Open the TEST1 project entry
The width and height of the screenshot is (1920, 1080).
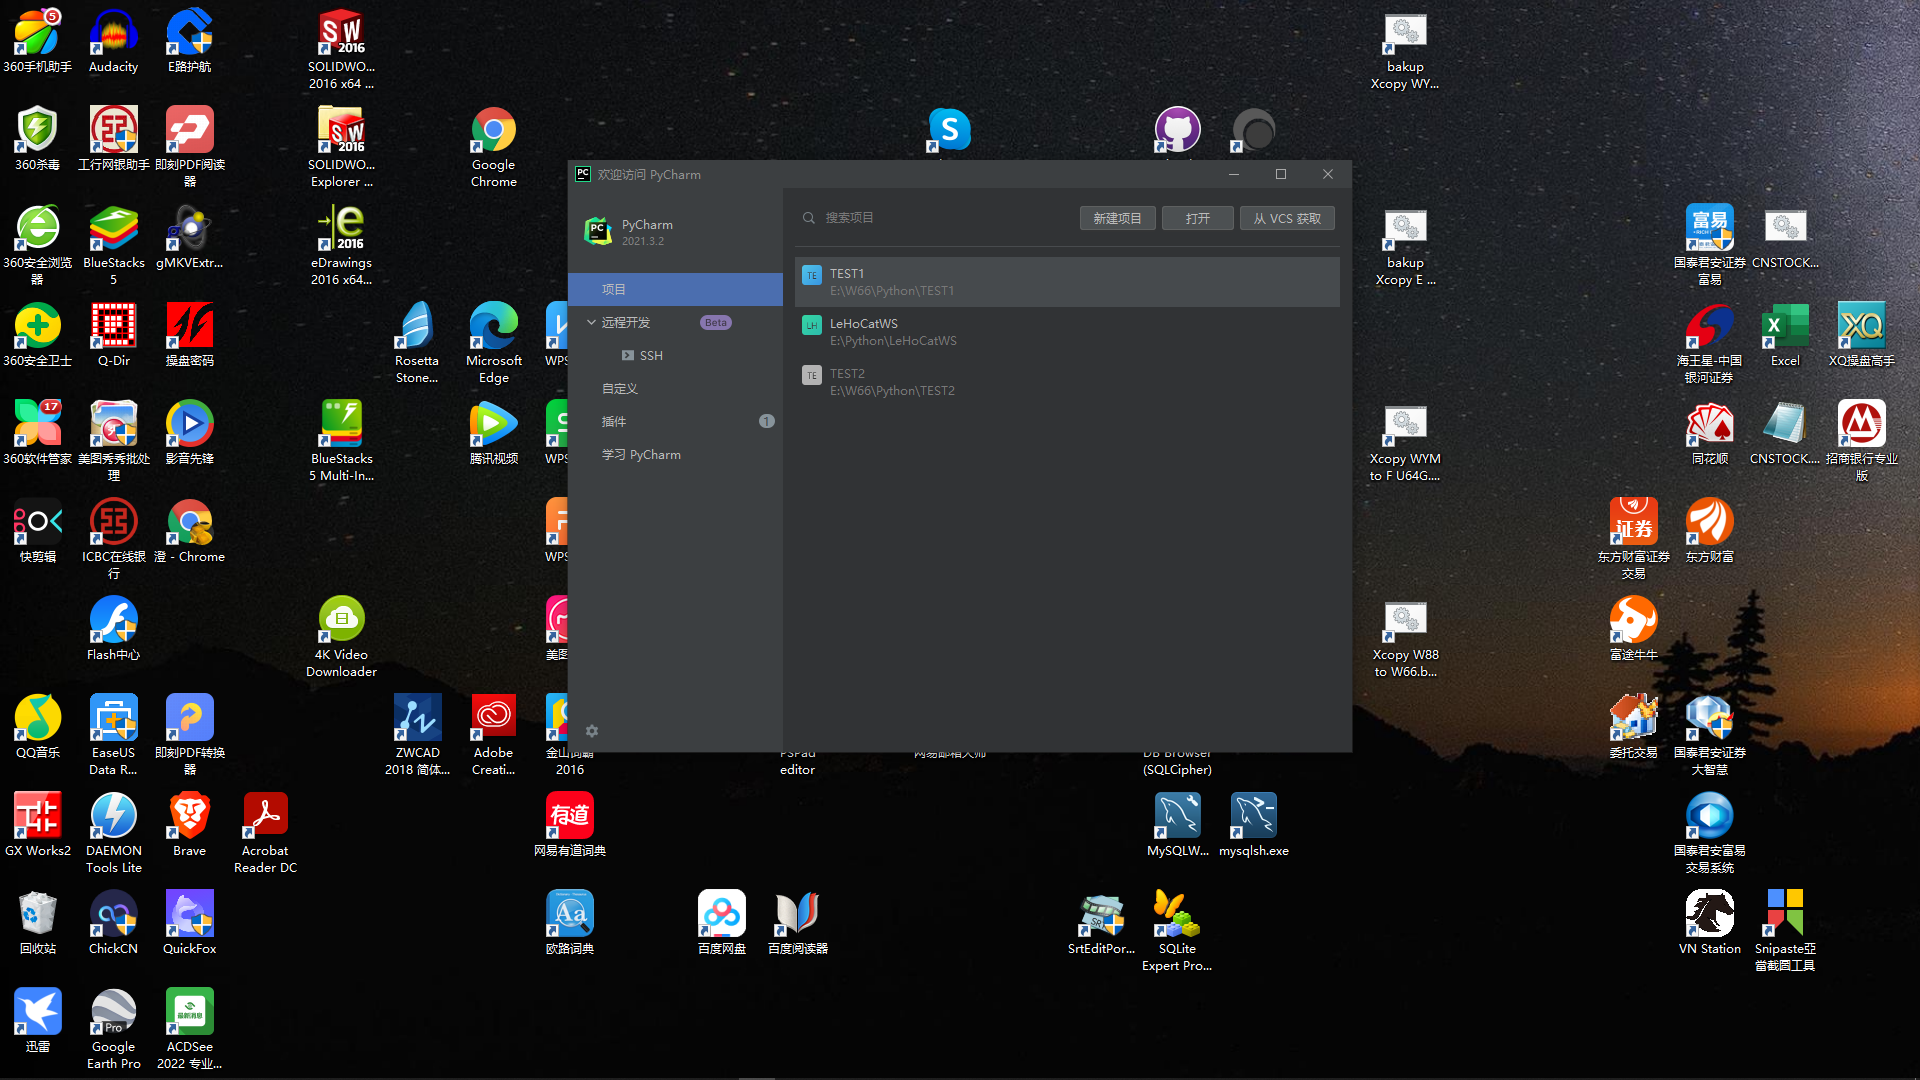click(1067, 282)
